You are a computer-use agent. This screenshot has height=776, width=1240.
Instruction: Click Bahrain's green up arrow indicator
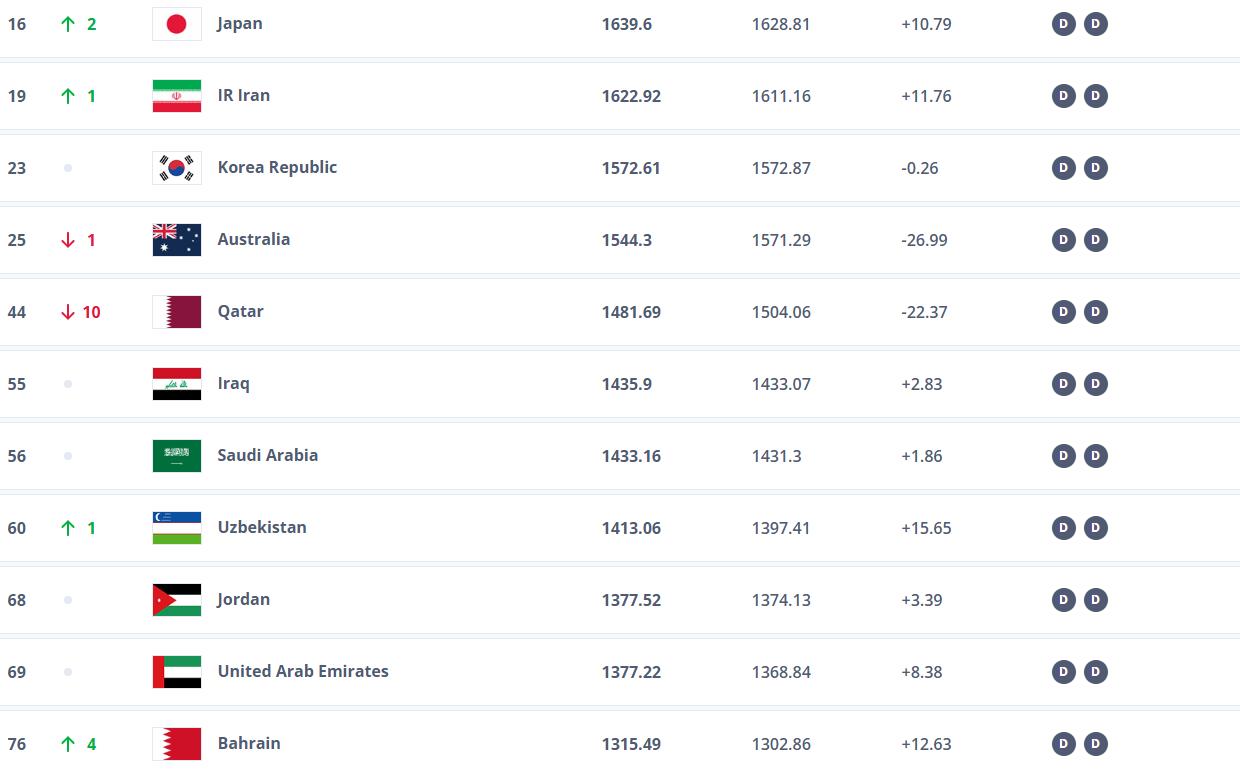(68, 744)
